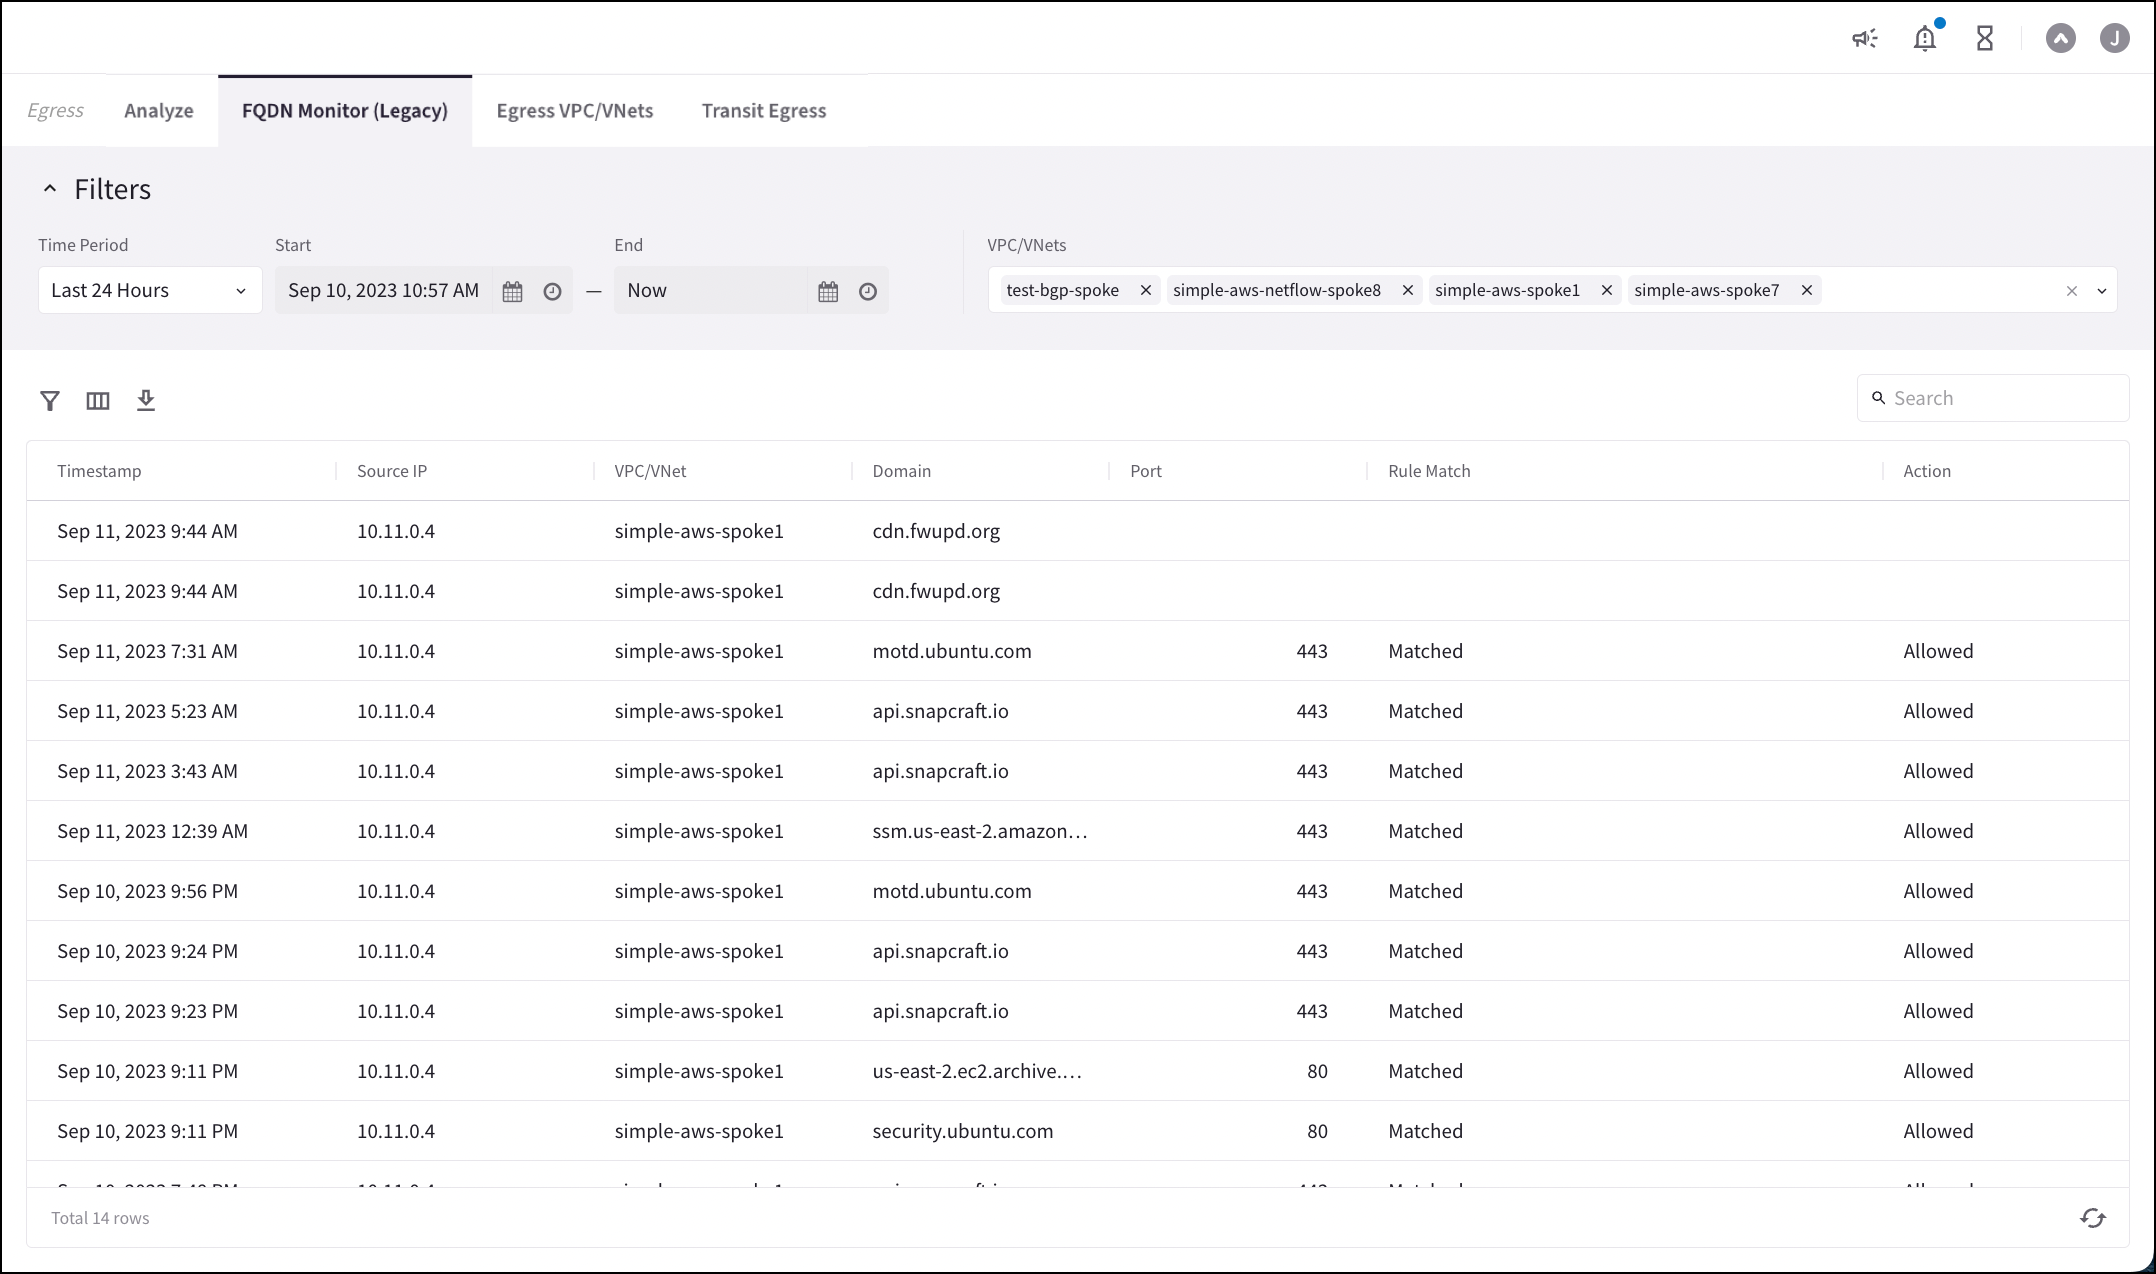
Task: Sort by the Timestamp column header
Action: tap(99, 471)
